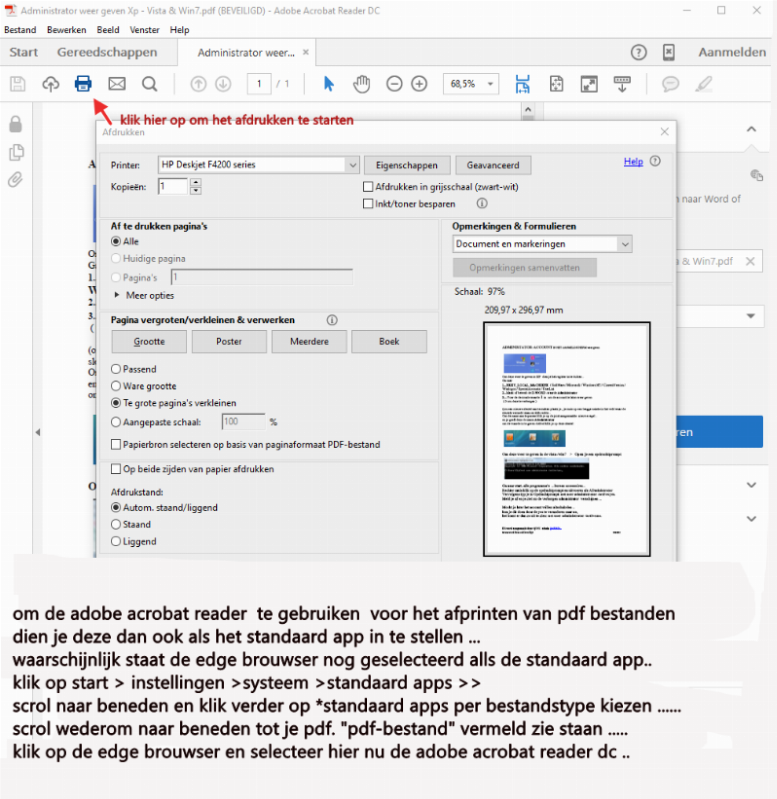Click the email envelope icon
Viewport: 777px width, 799px height.
tap(117, 84)
